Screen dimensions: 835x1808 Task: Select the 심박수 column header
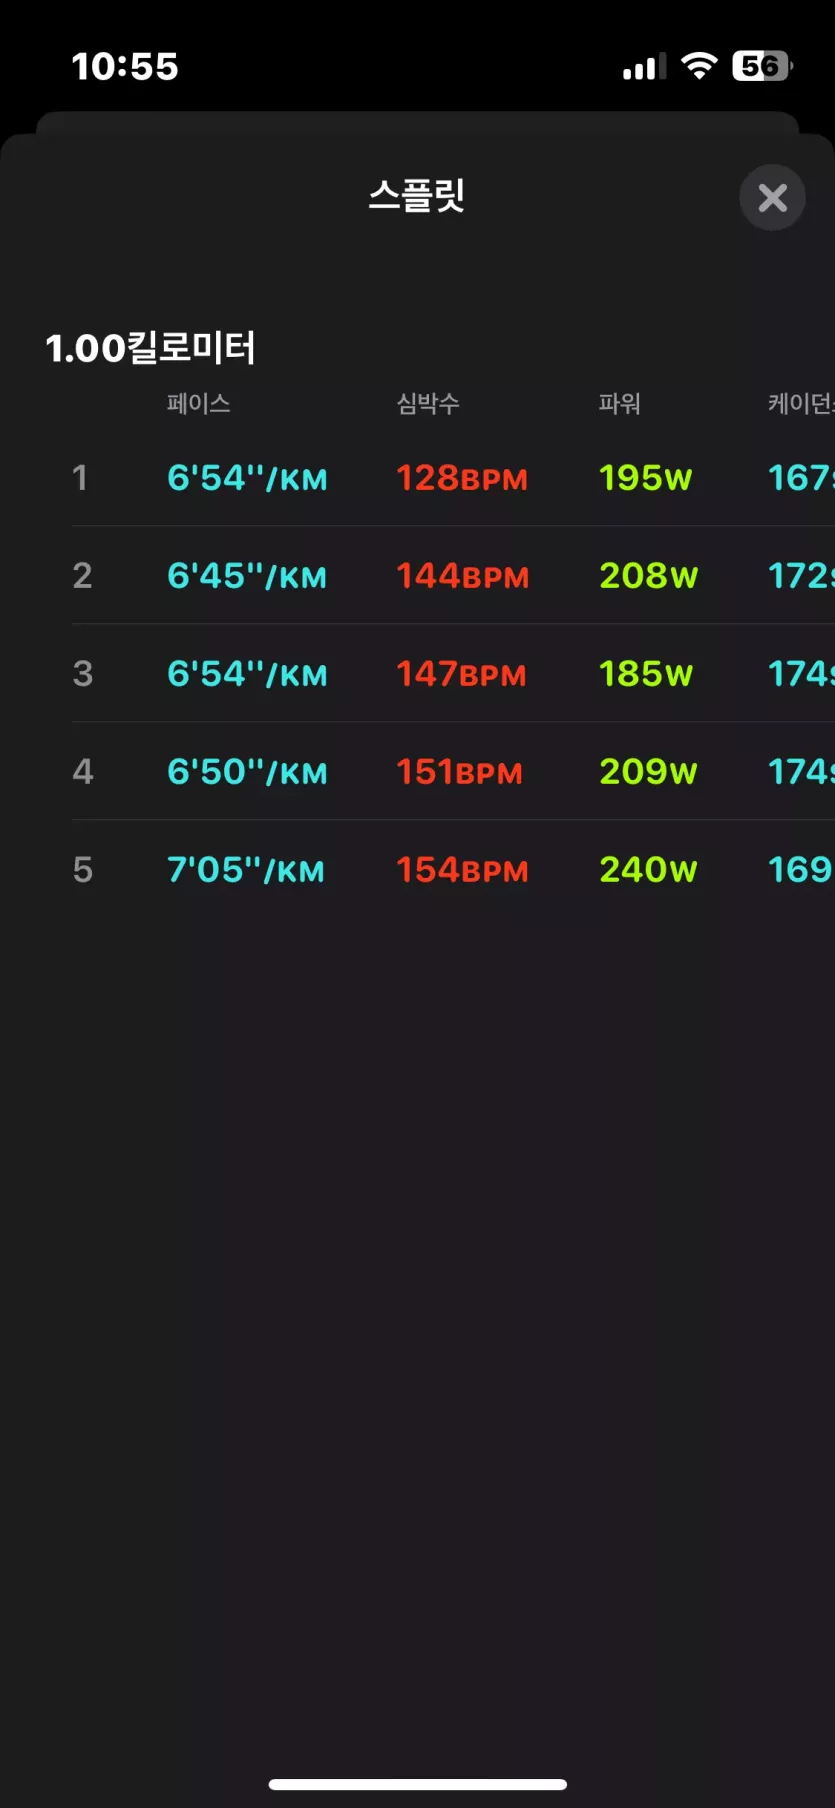(428, 404)
